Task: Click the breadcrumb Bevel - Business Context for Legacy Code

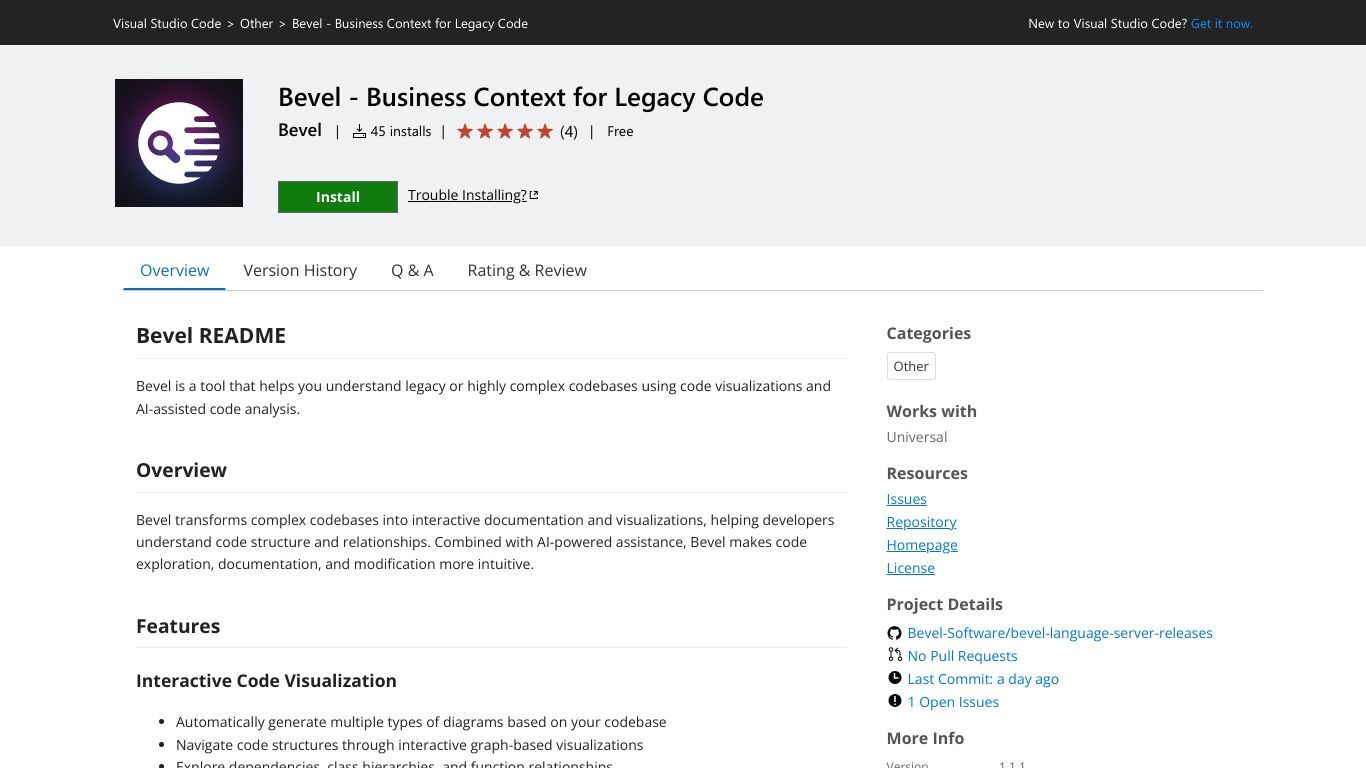Action: [x=410, y=23]
